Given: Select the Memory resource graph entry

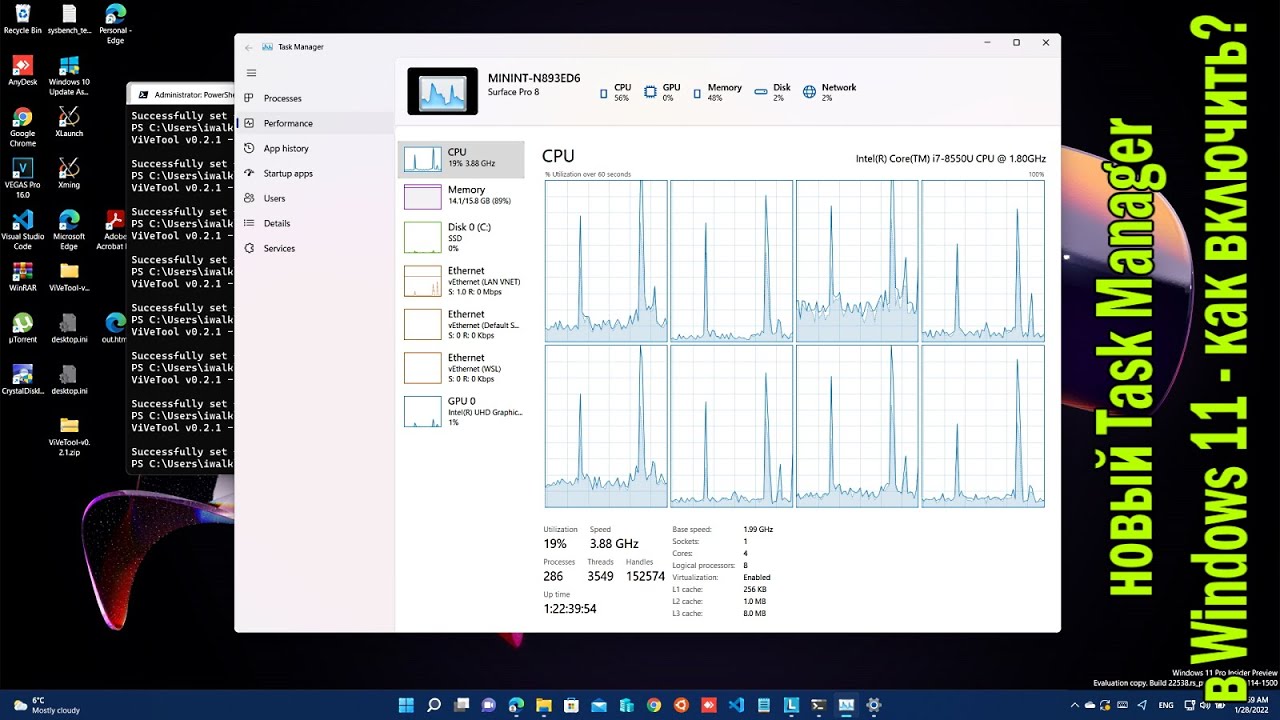Looking at the screenshot, I should point(461,196).
